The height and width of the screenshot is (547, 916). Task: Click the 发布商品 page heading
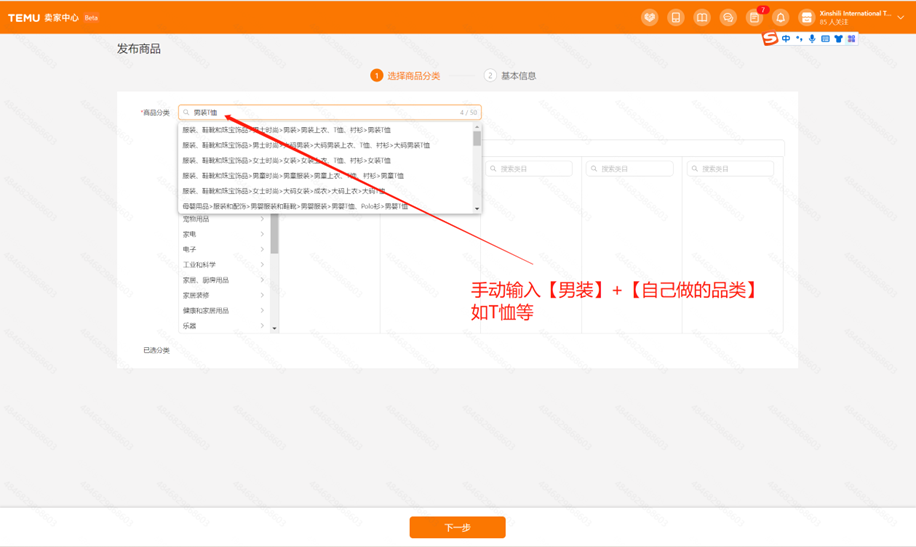tap(138, 49)
